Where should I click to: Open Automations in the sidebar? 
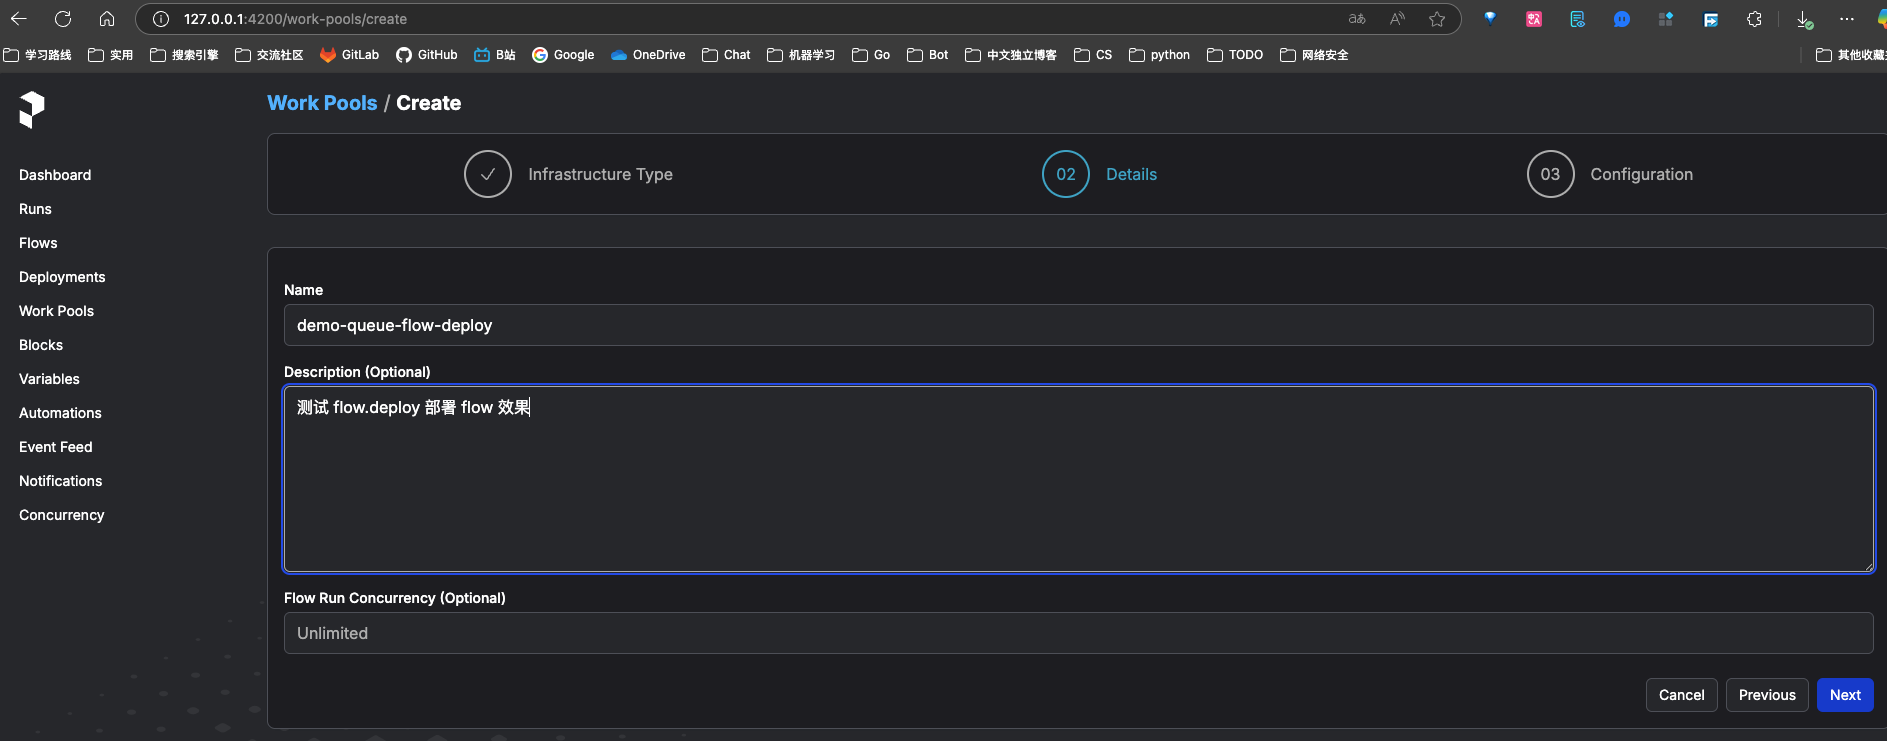point(60,413)
